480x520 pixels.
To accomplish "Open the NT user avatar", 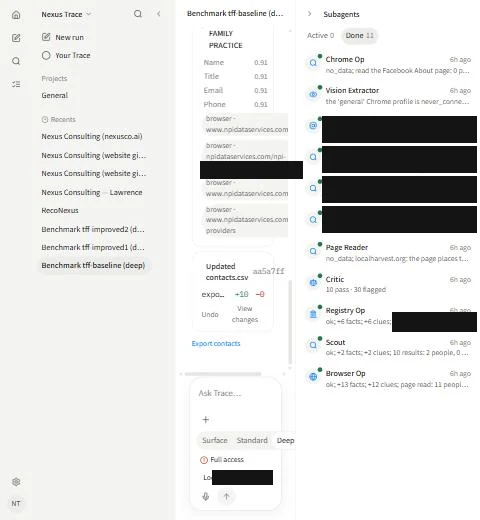I will coord(16,503).
